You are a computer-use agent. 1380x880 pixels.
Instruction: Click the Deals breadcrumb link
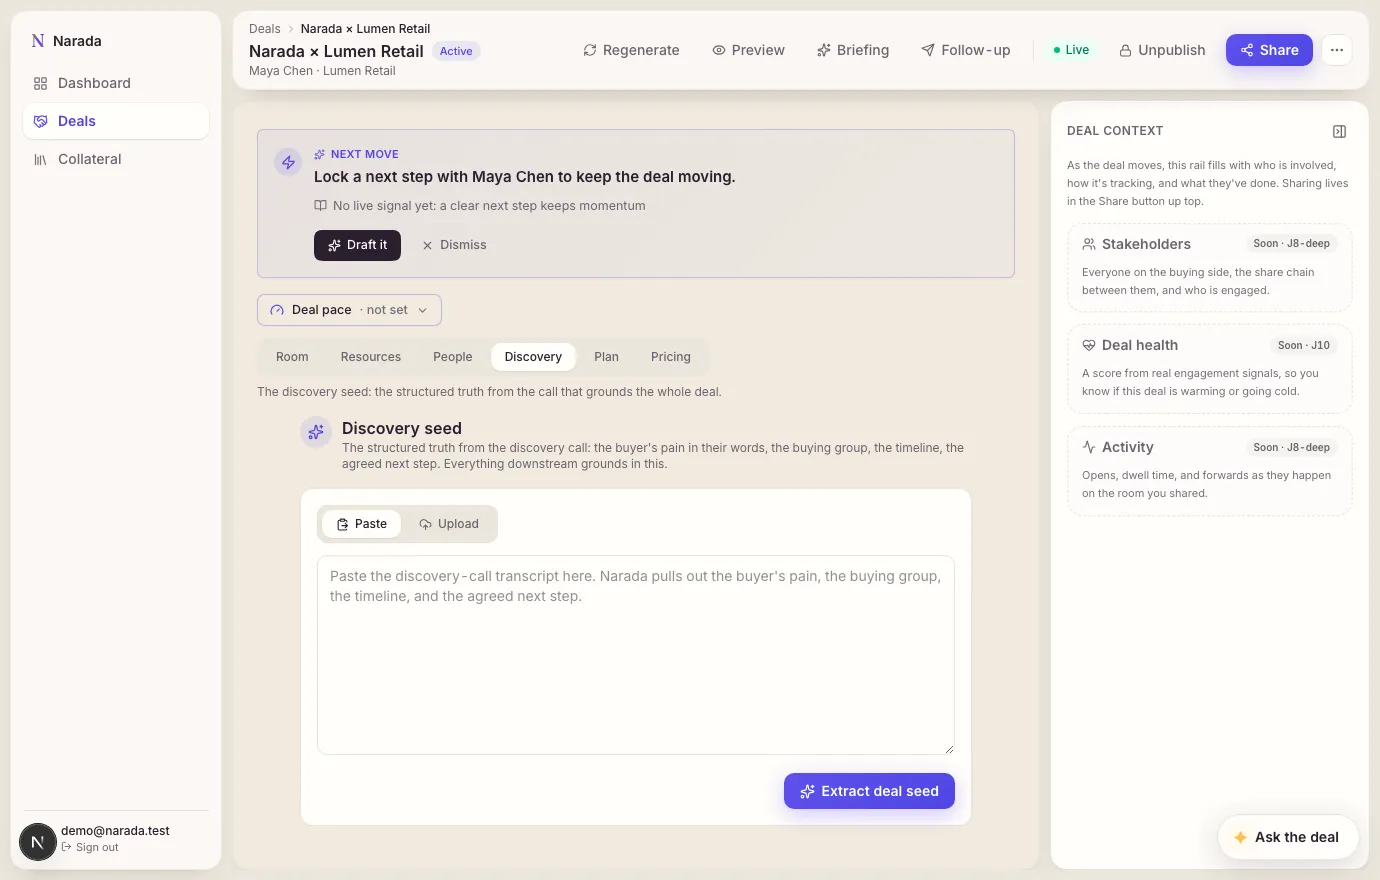pyautogui.click(x=265, y=29)
